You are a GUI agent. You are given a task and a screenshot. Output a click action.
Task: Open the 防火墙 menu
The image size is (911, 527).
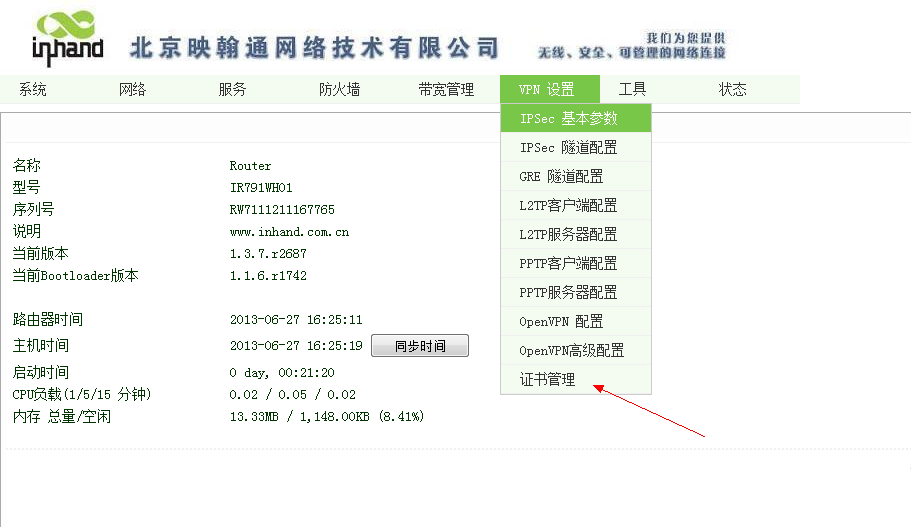coord(340,90)
